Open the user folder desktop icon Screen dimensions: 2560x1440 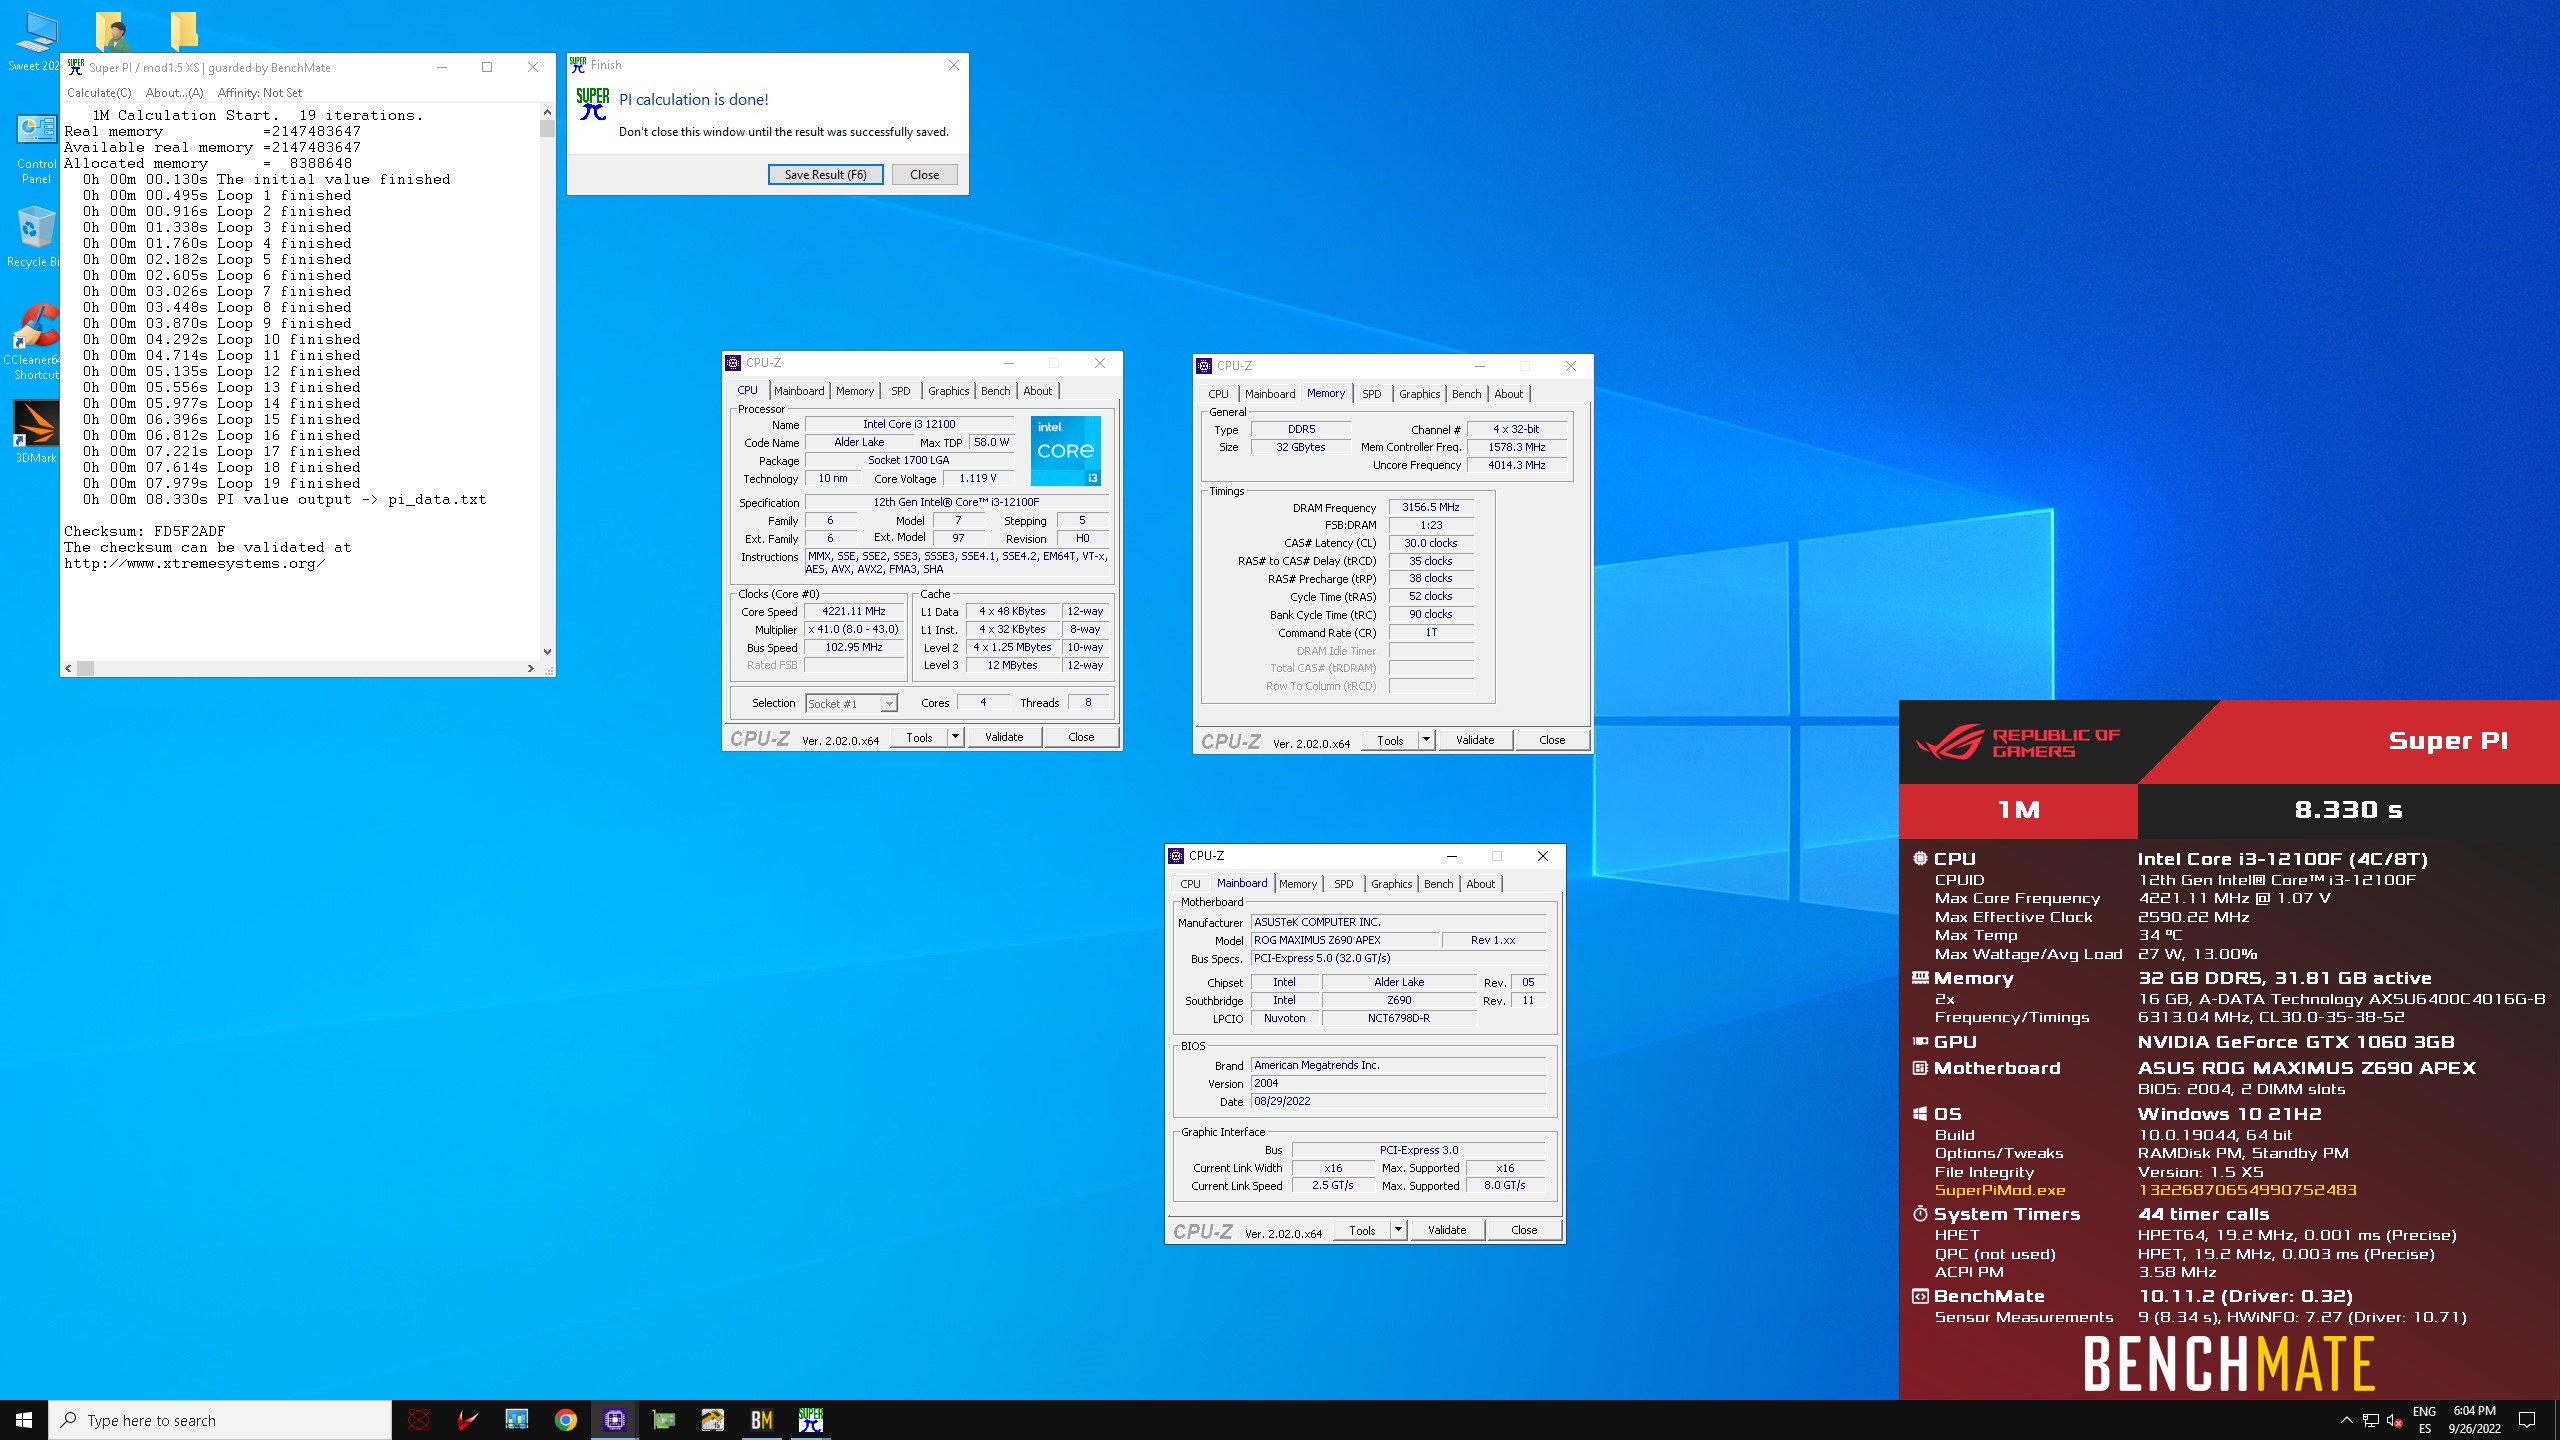[112, 32]
